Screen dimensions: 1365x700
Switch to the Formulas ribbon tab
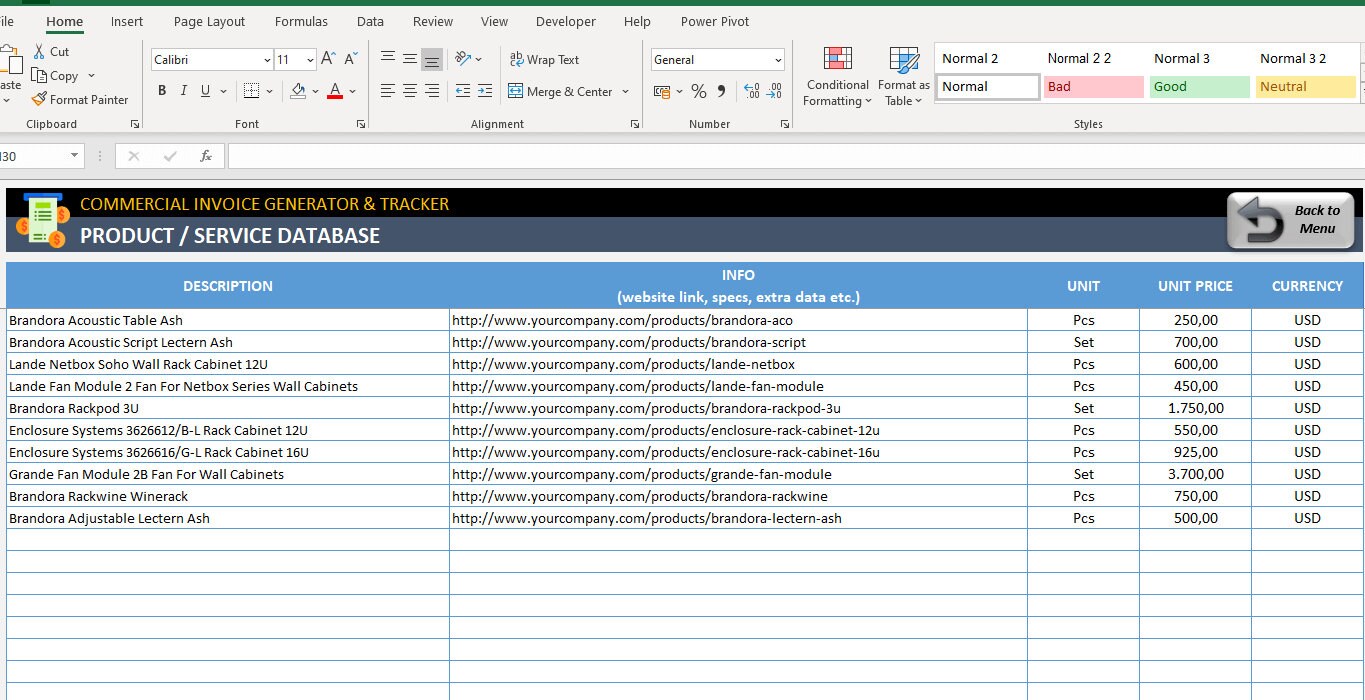pyautogui.click(x=301, y=21)
